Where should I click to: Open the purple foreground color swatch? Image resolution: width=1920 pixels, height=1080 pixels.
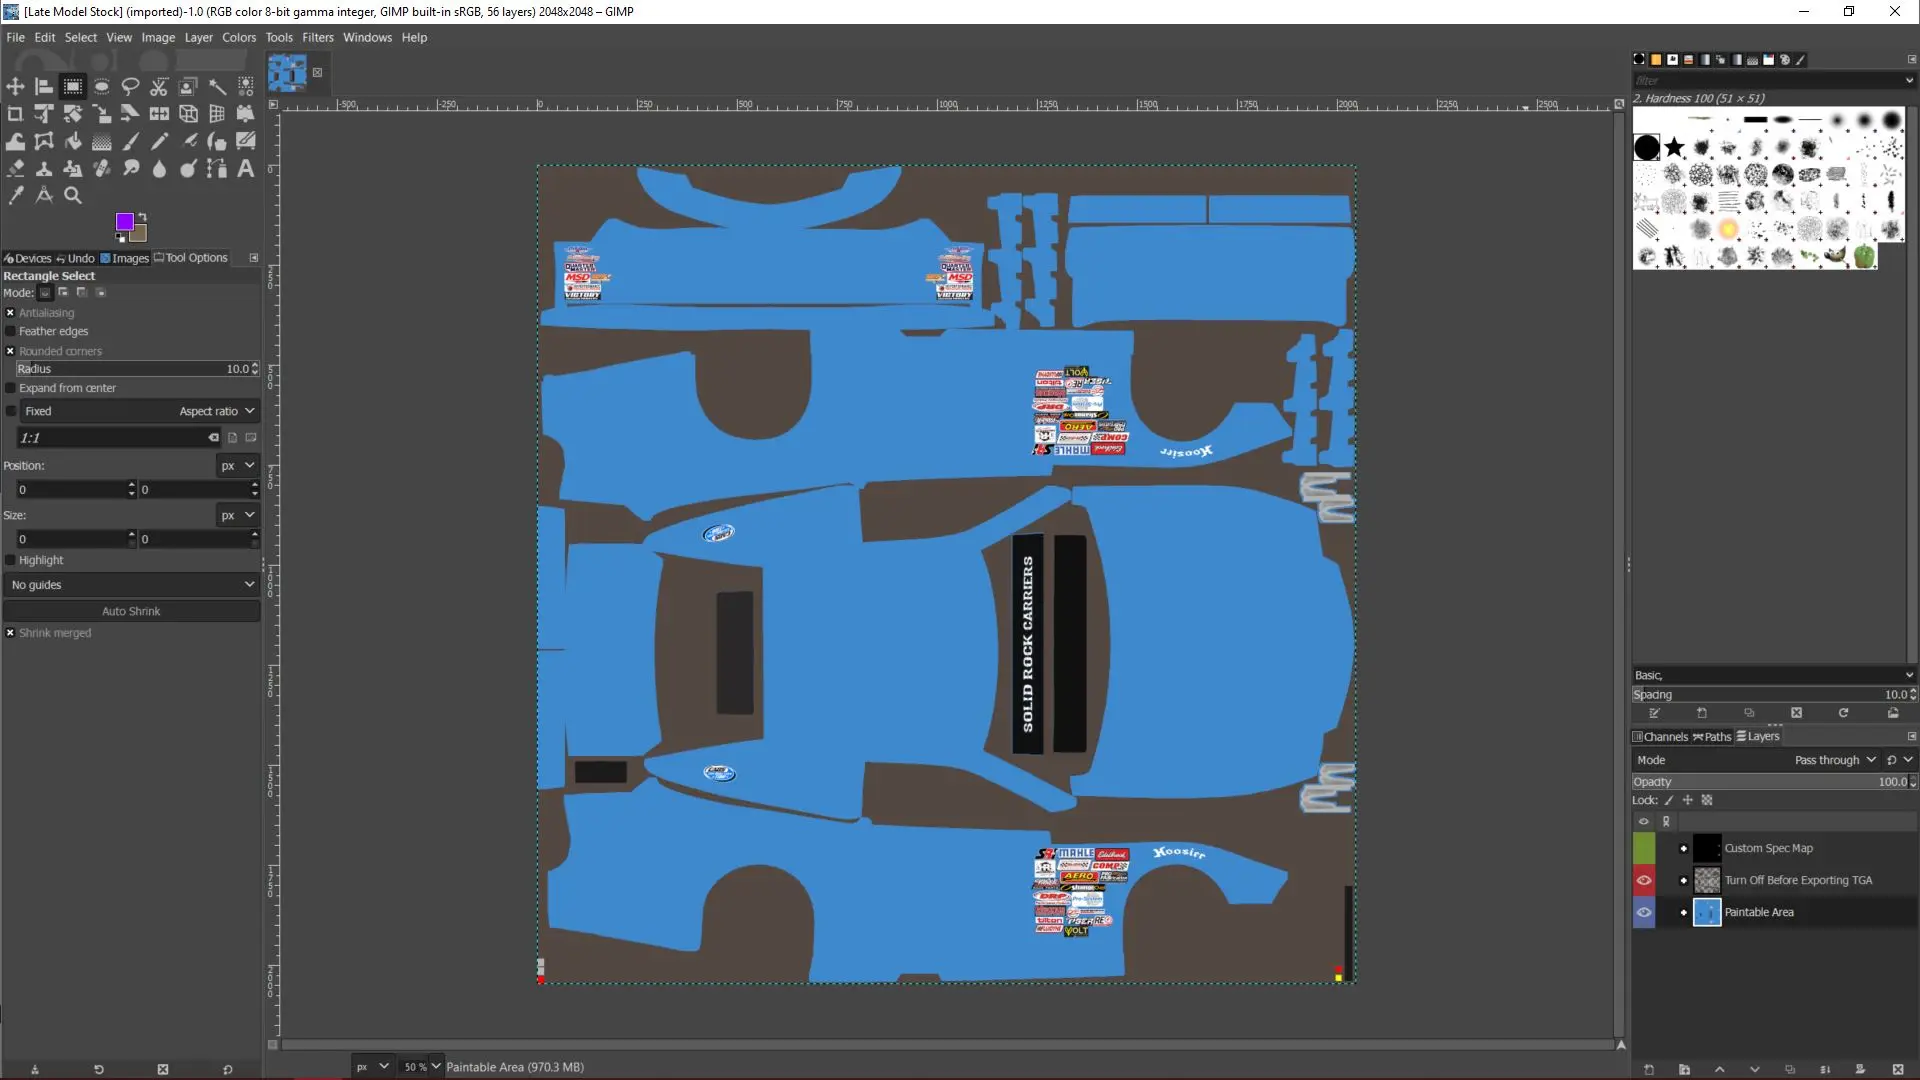125,221
